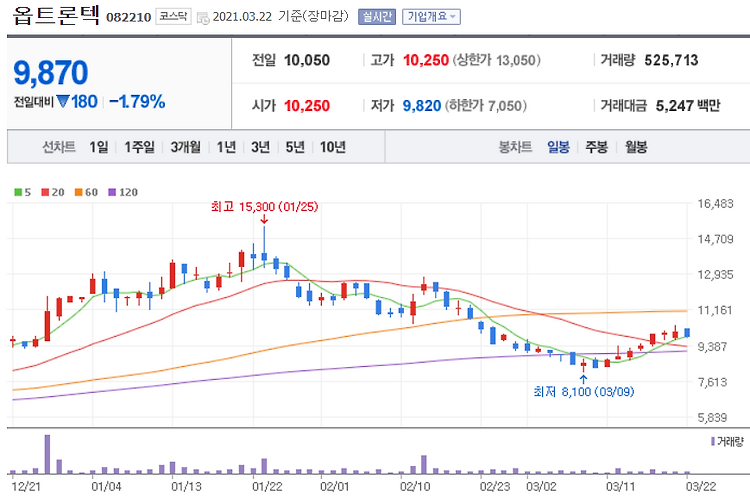Click the 거래량 value 525,713
This screenshot has width=750, height=497.
tap(671, 60)
